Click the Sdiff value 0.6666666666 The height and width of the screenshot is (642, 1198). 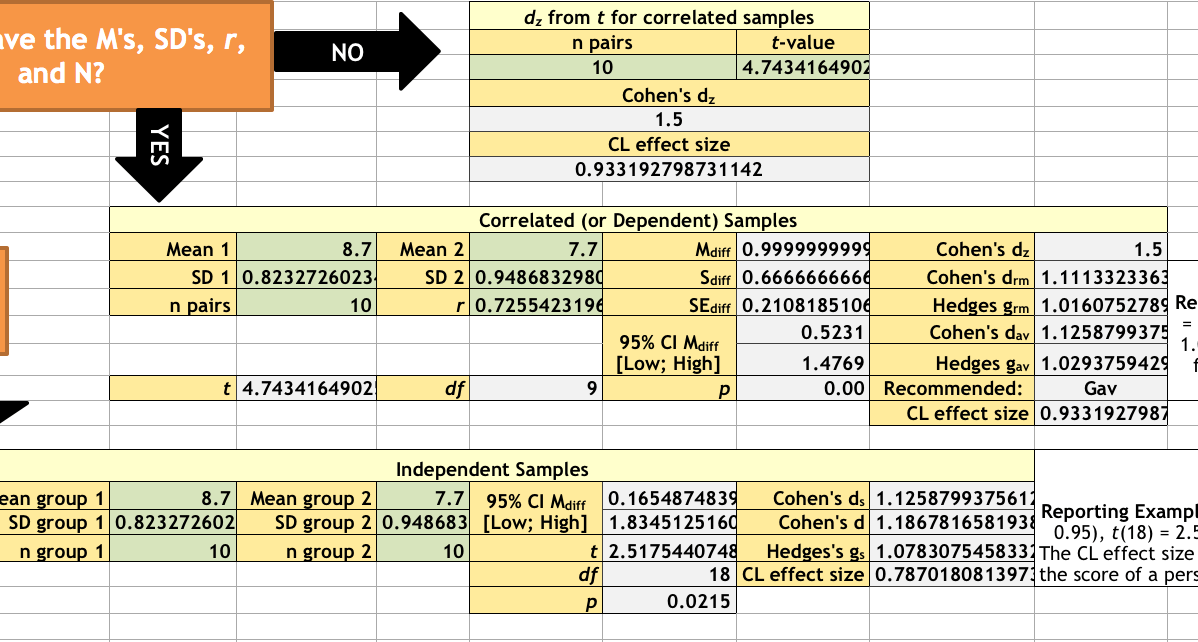point(803,277)
